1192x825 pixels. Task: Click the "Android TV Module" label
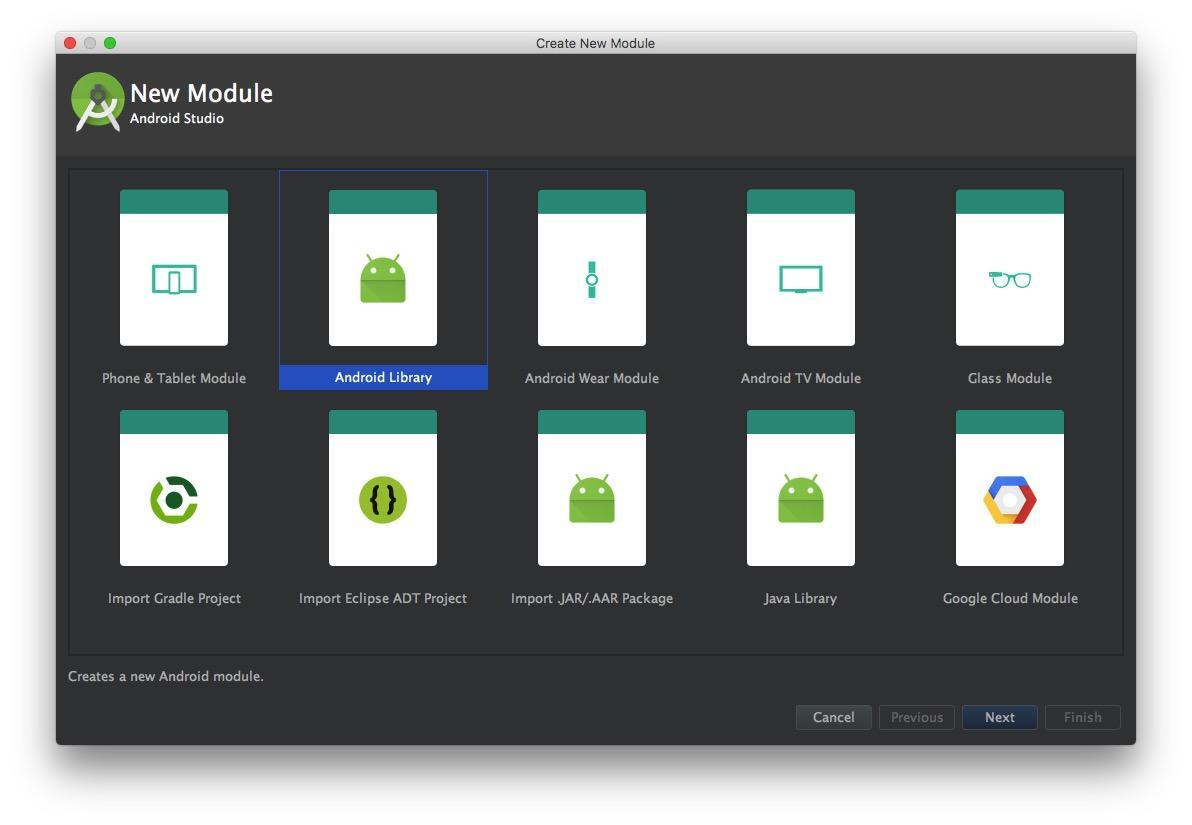coord(801,378)
